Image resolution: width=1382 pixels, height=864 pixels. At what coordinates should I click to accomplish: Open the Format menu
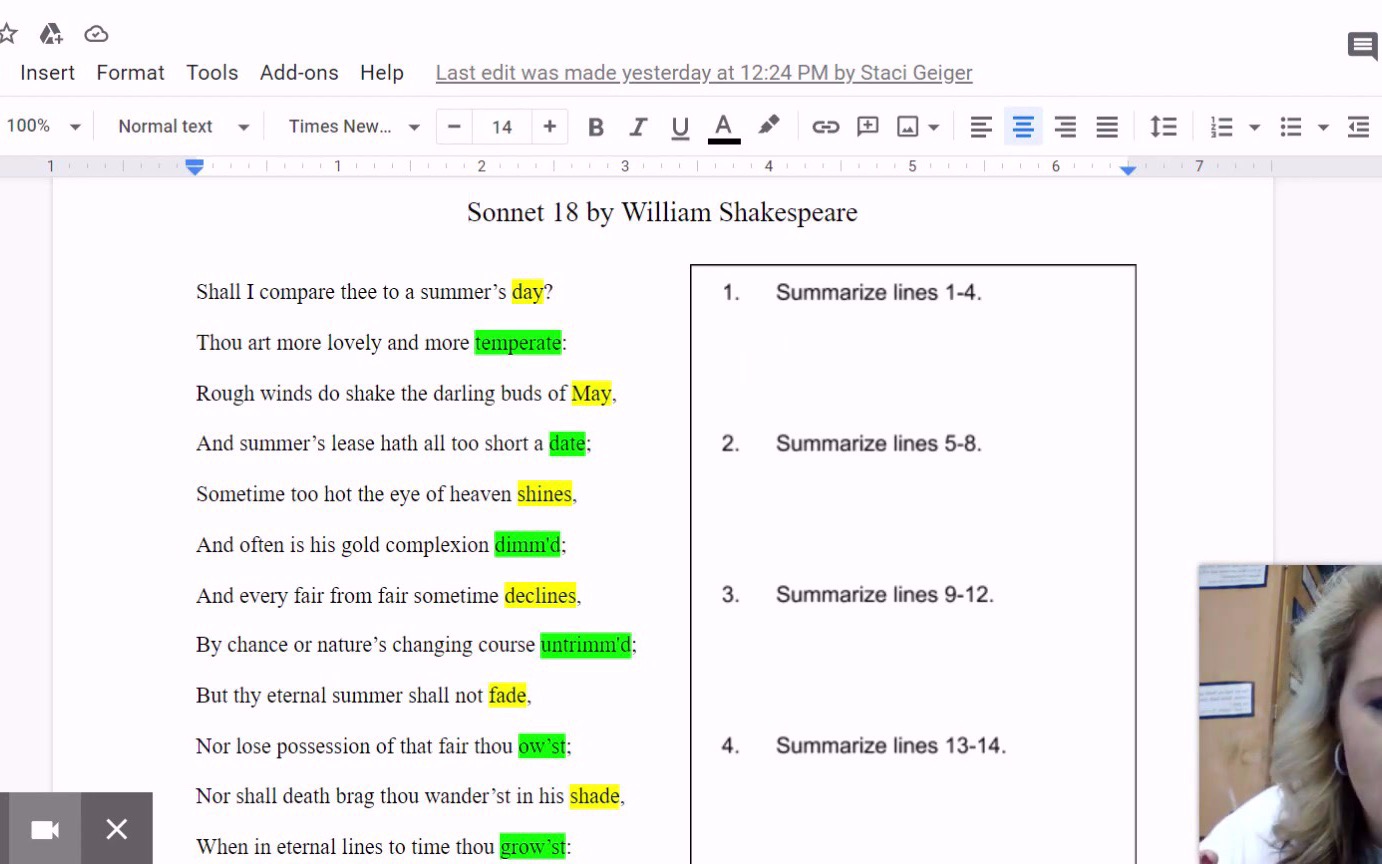pos(130,73)
